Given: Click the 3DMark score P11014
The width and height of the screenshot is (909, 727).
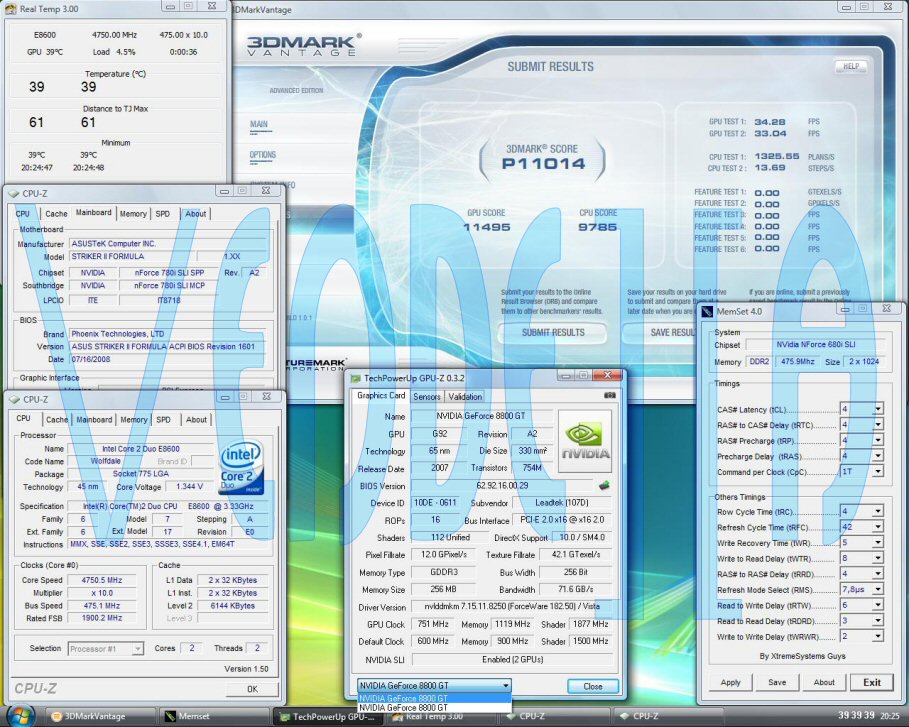Looking at the screenshot, I should click(543, 164).
